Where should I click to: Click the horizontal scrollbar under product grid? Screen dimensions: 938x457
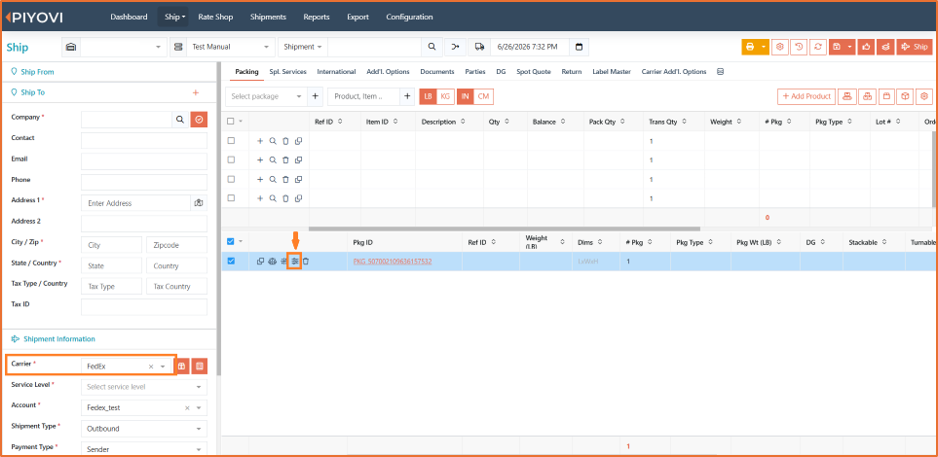pos(504,228)
